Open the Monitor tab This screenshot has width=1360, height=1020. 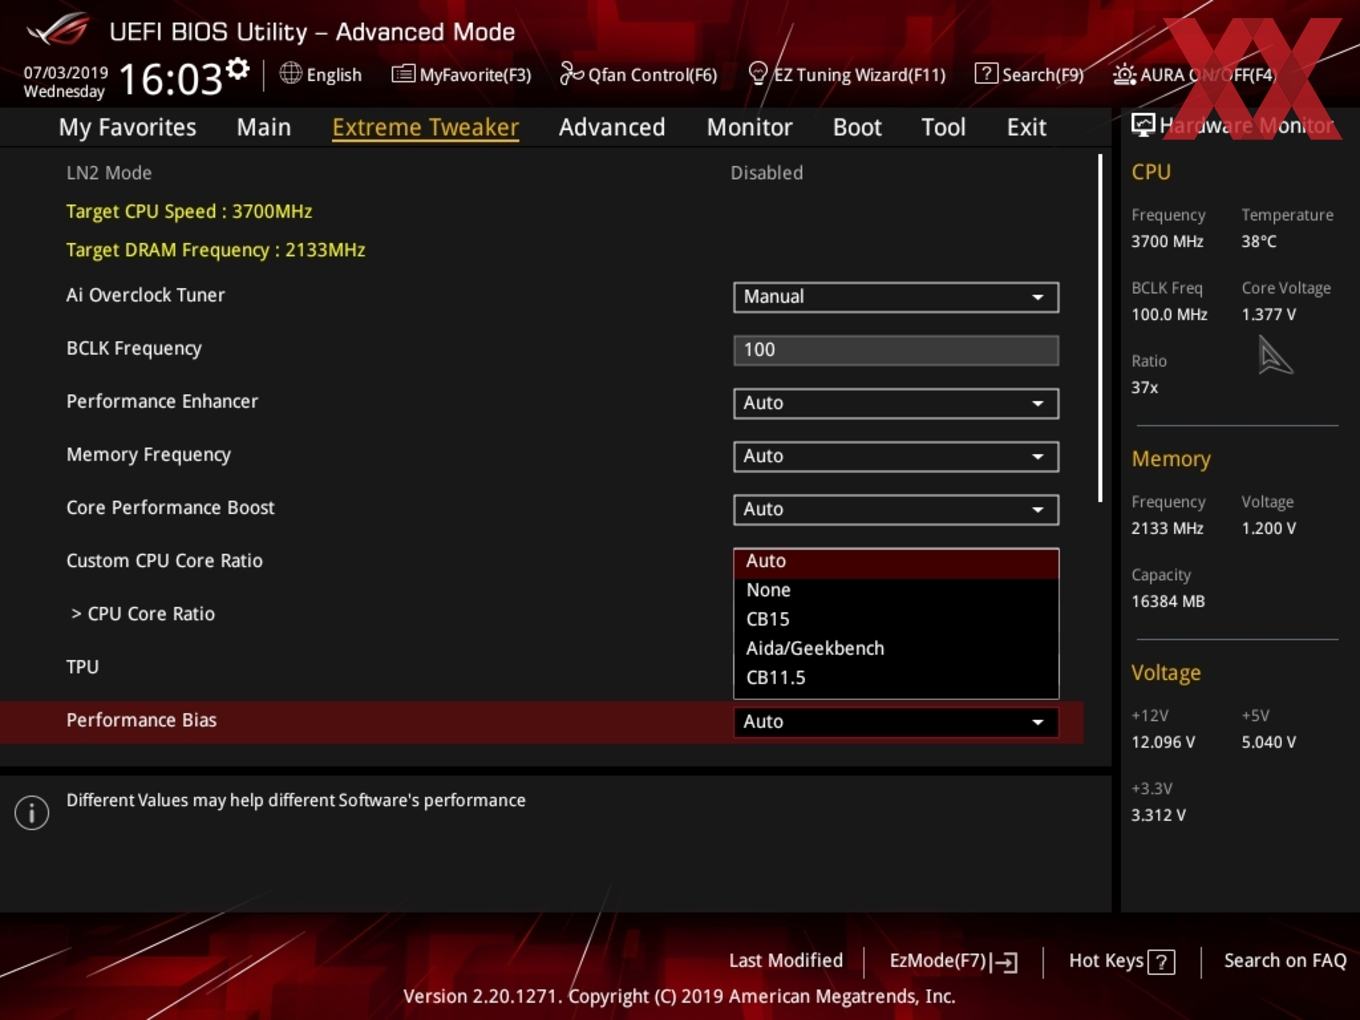click(x=749, y=127)
